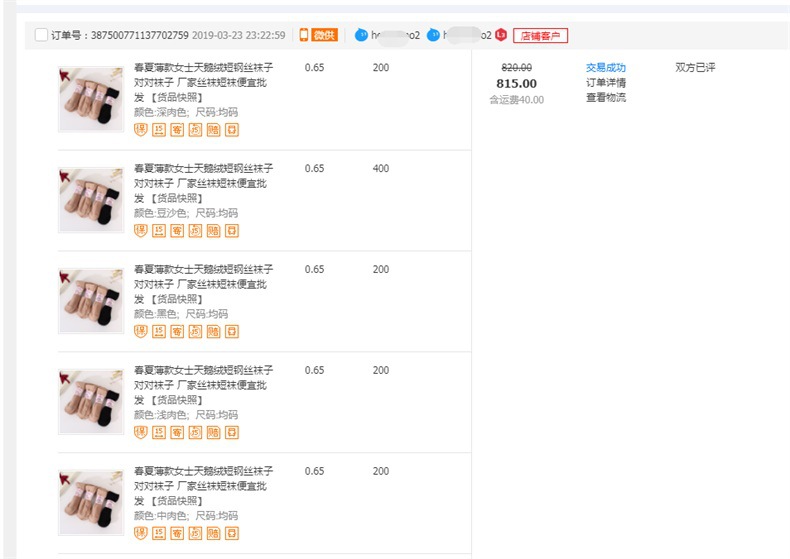Click 保 shield icon in 浅肉色 row
The height and width of the screenshot is (559, 790).
click(141, 433)
